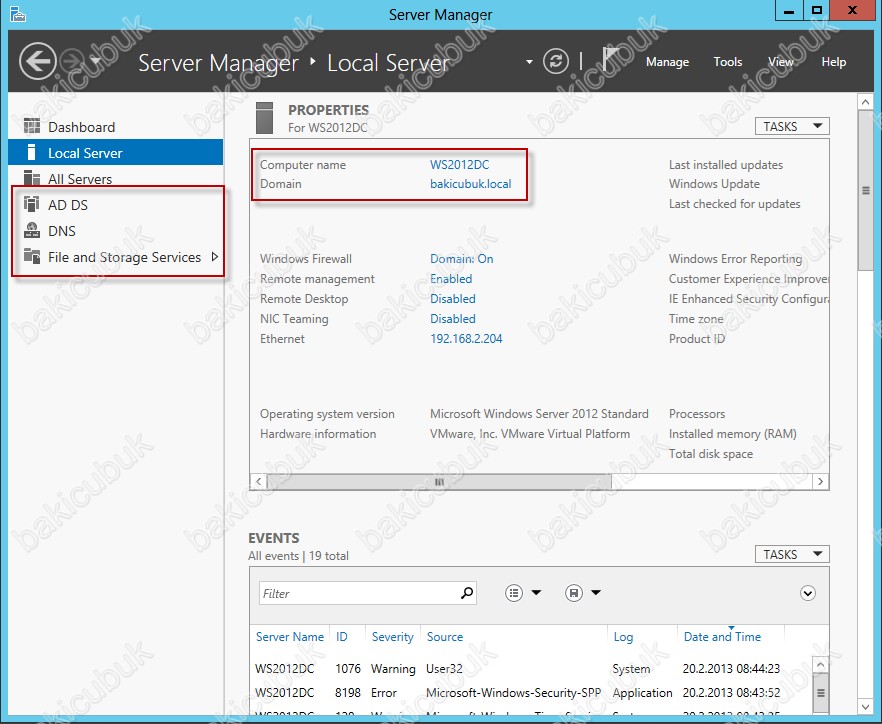This screenshot has width=882, height=724.
Task: Click the Events Filter input field
Action: point(359,593)
